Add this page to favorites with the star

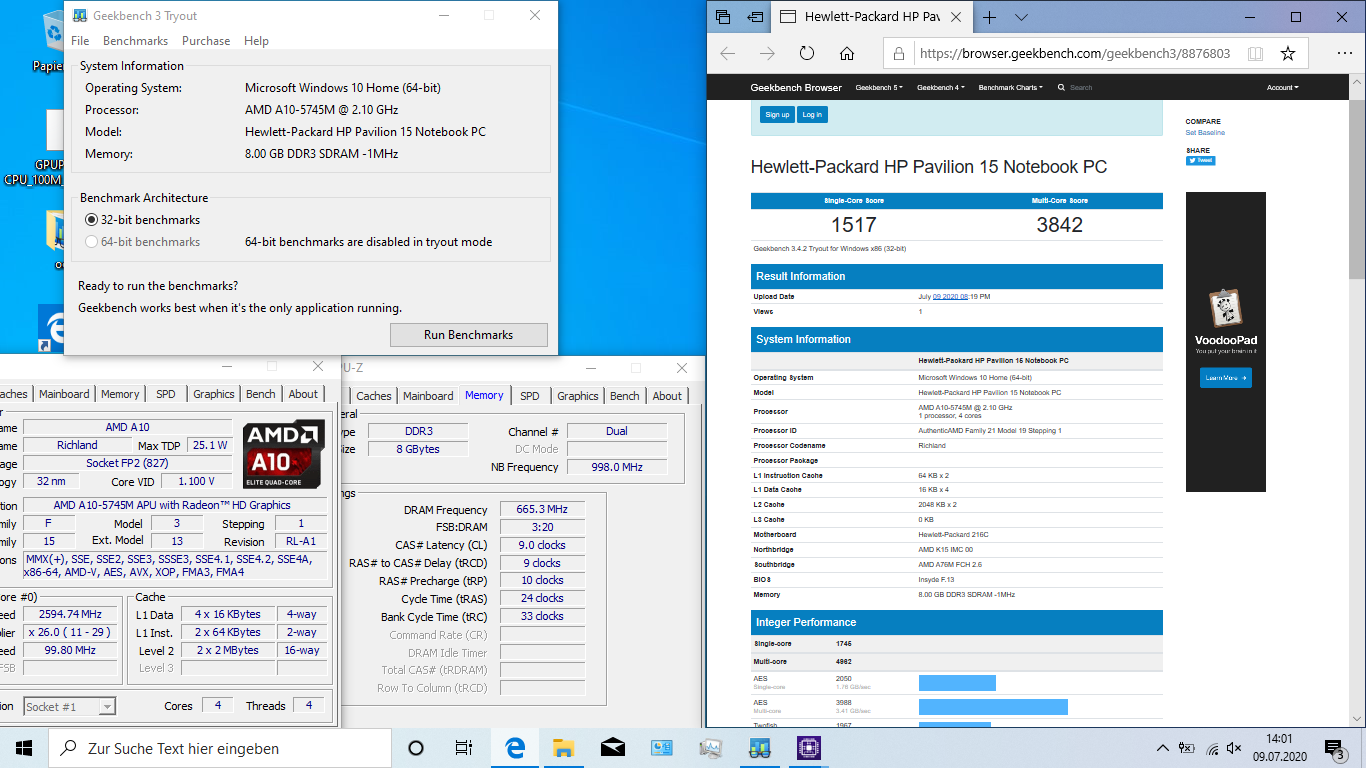(x=1288, y=53)
